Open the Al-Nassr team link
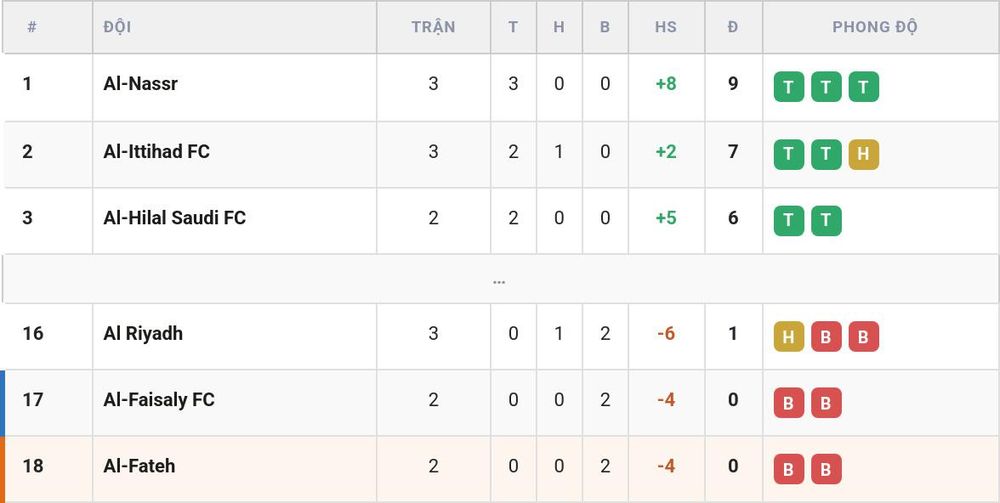This screenshot has width=1000, height=503. [x=140, y=84]
